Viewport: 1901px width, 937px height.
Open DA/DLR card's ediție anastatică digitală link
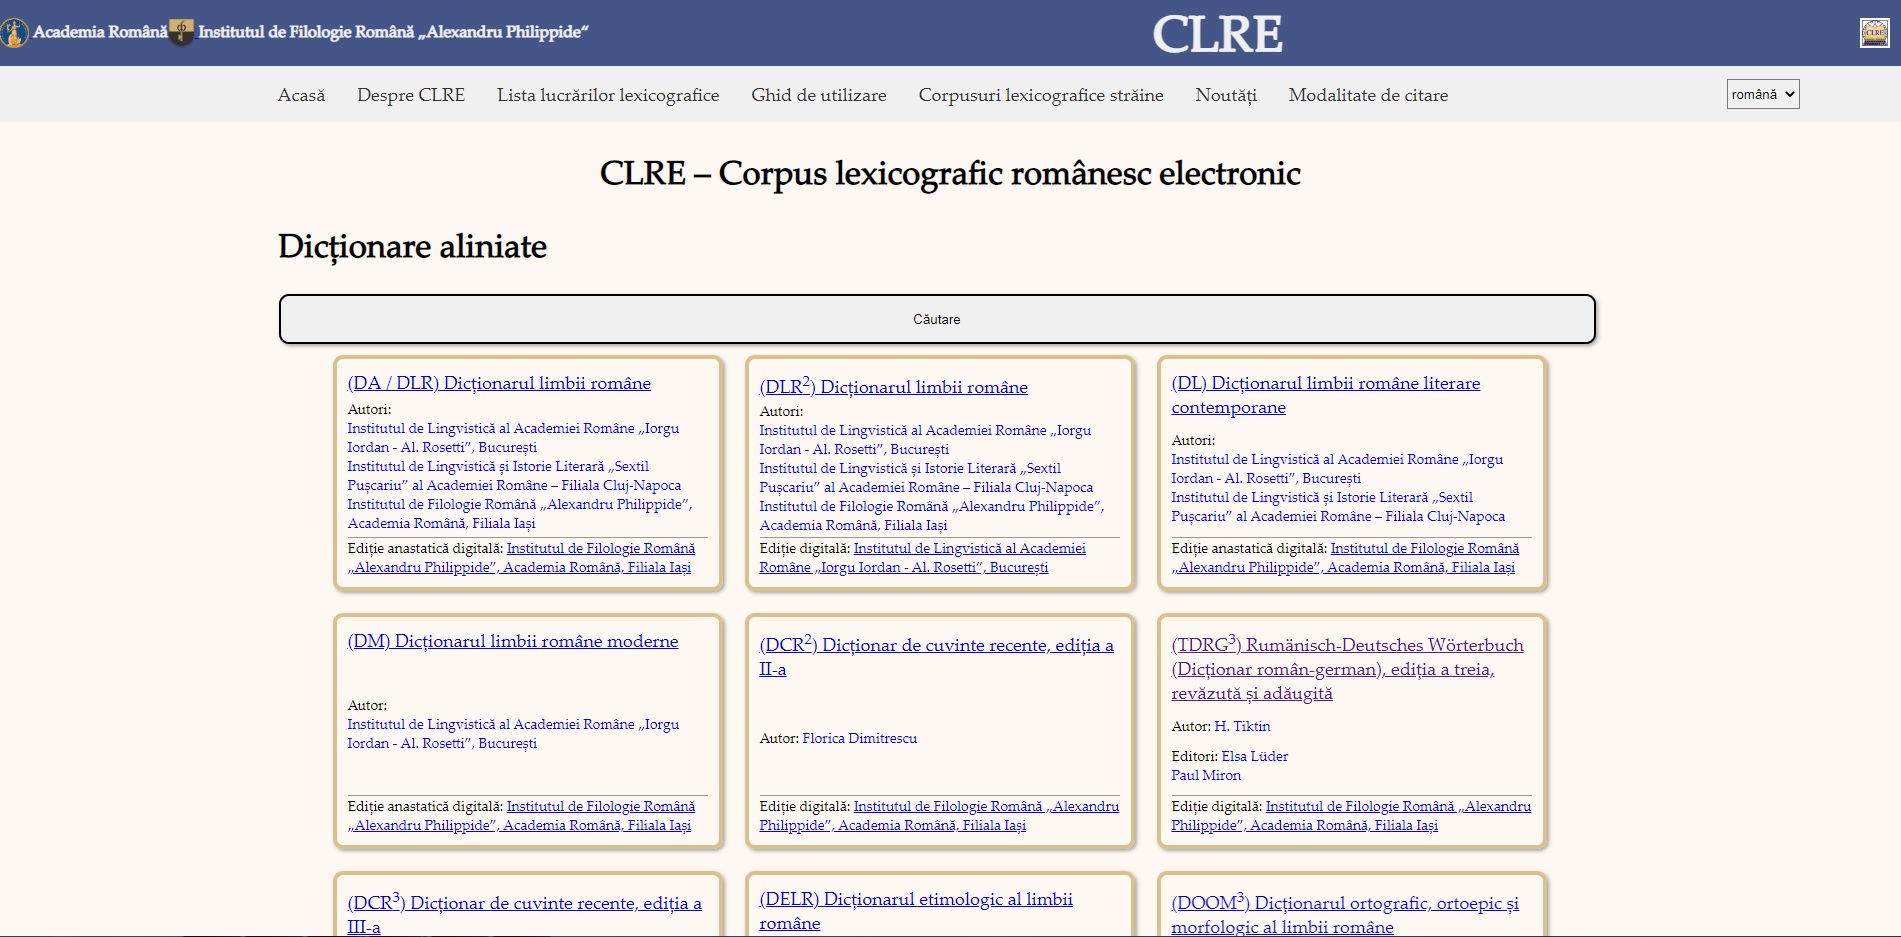click(521, 558)
